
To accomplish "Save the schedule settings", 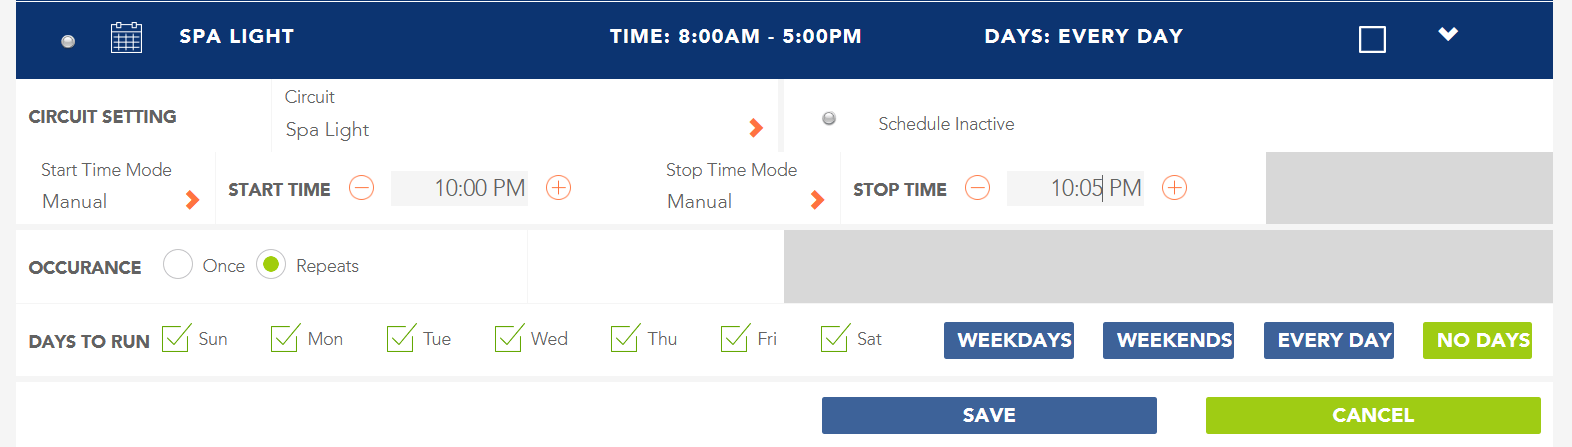I will (989, 415).
